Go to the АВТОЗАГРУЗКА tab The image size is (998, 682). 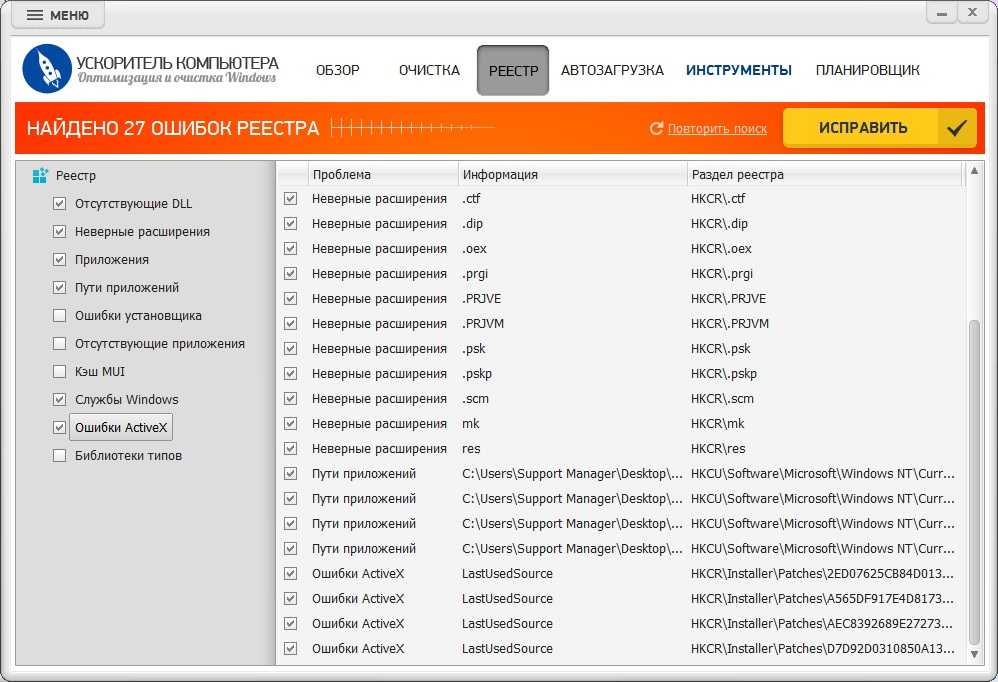tap(612, 70)
